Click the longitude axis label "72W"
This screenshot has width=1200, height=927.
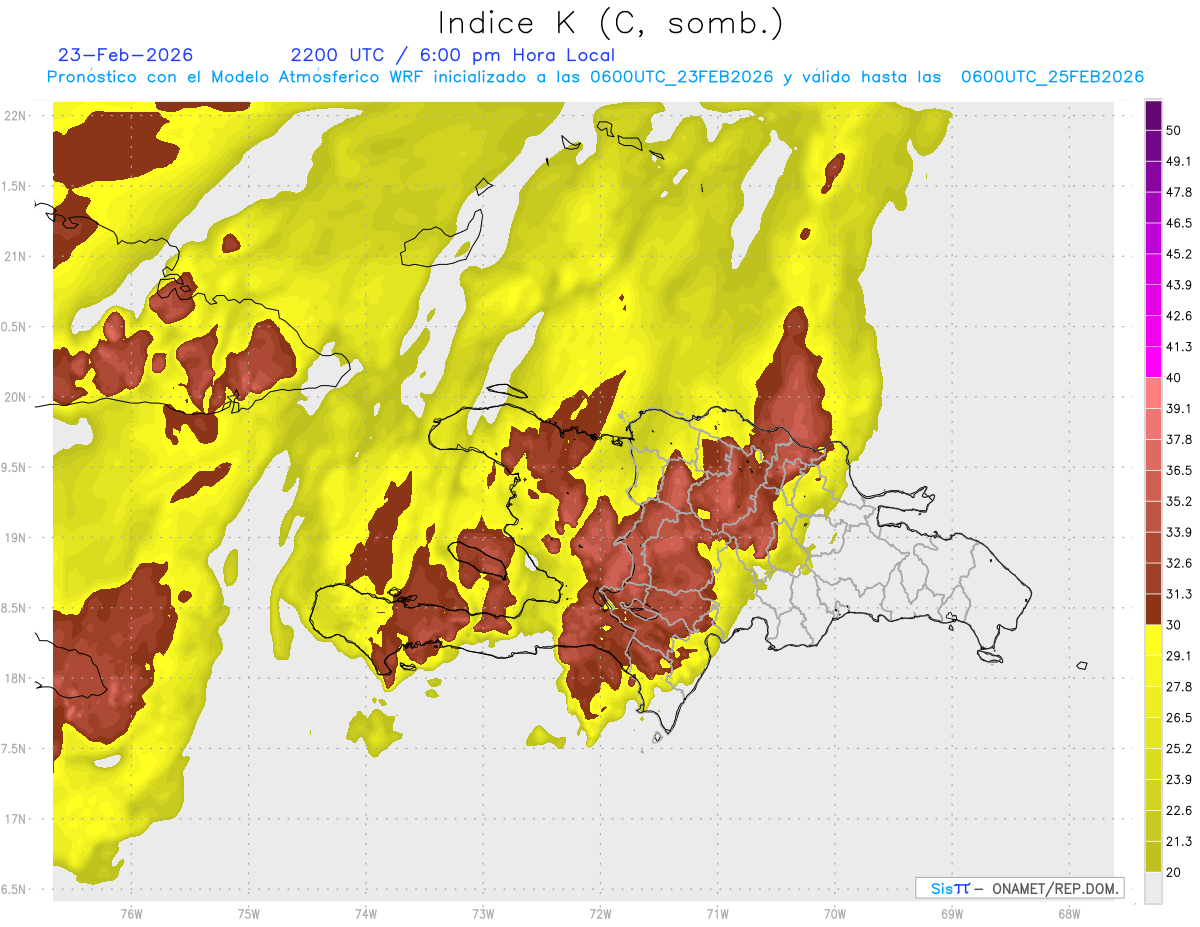(600, 913)
